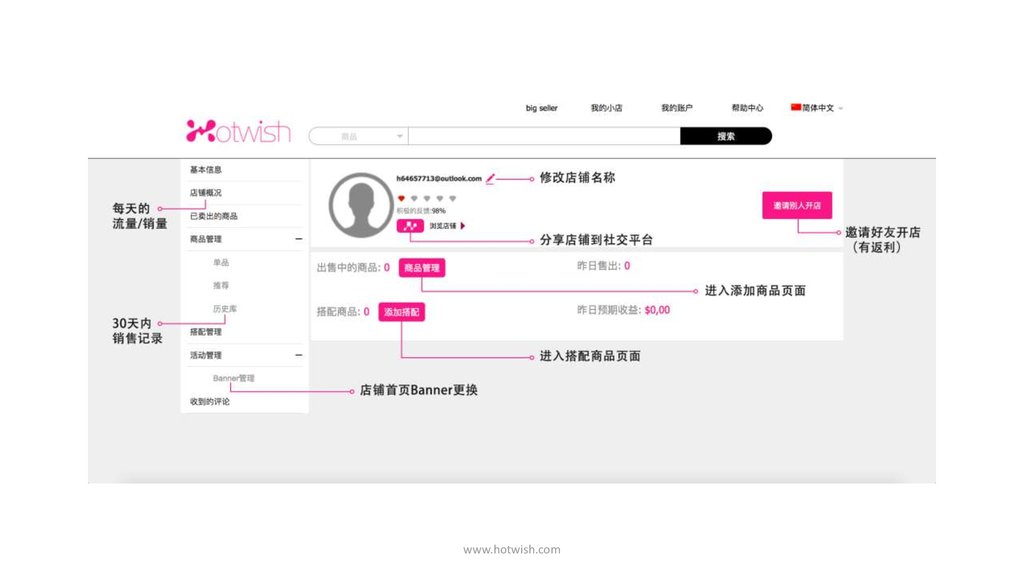Click the China flag language icon

pyautogui.click(x=796, y=107)
